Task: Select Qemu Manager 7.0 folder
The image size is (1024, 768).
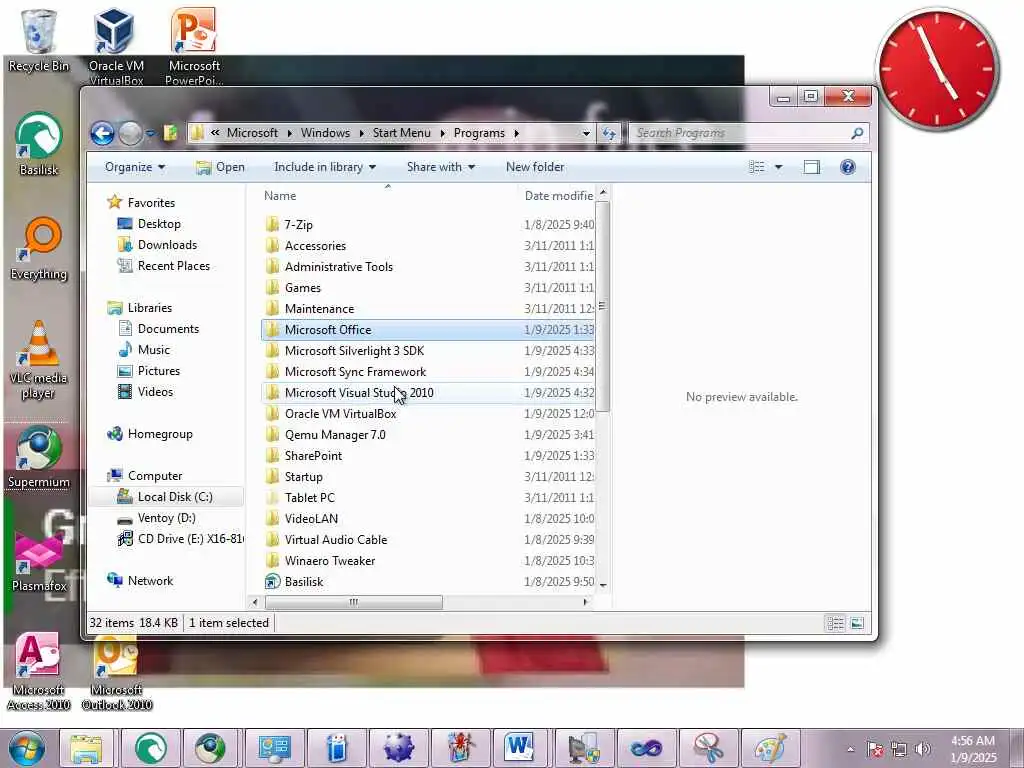Action: pos(428,434)
